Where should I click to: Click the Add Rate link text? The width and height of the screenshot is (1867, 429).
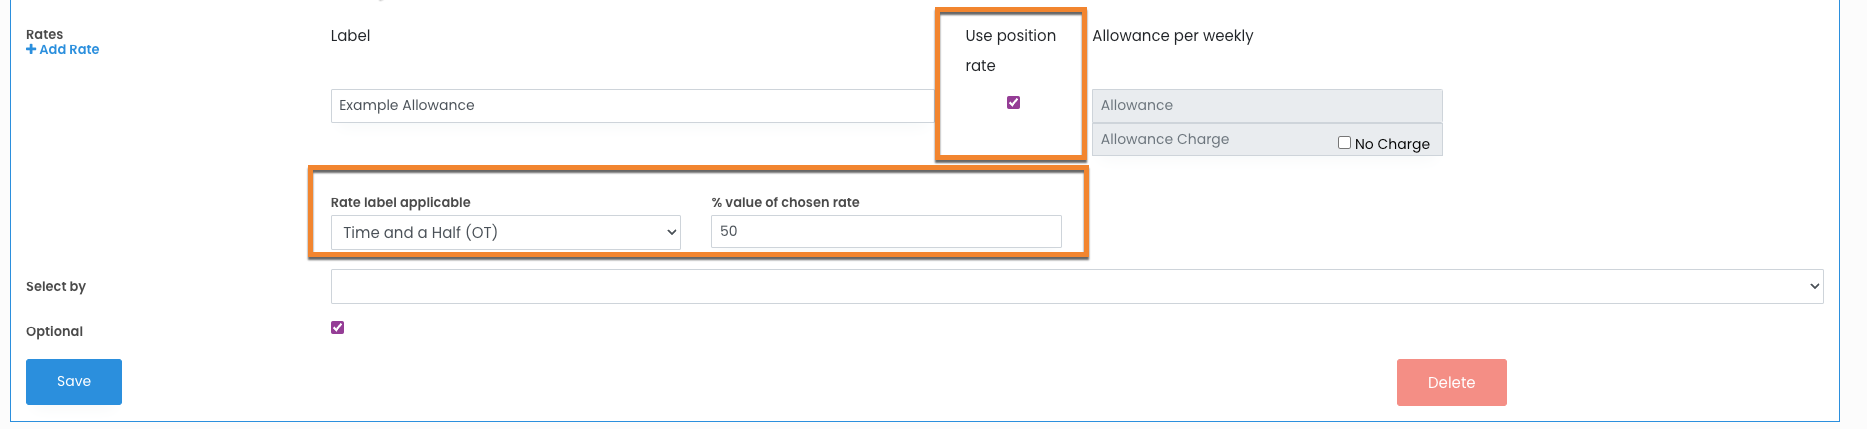[x=69, y=50]
